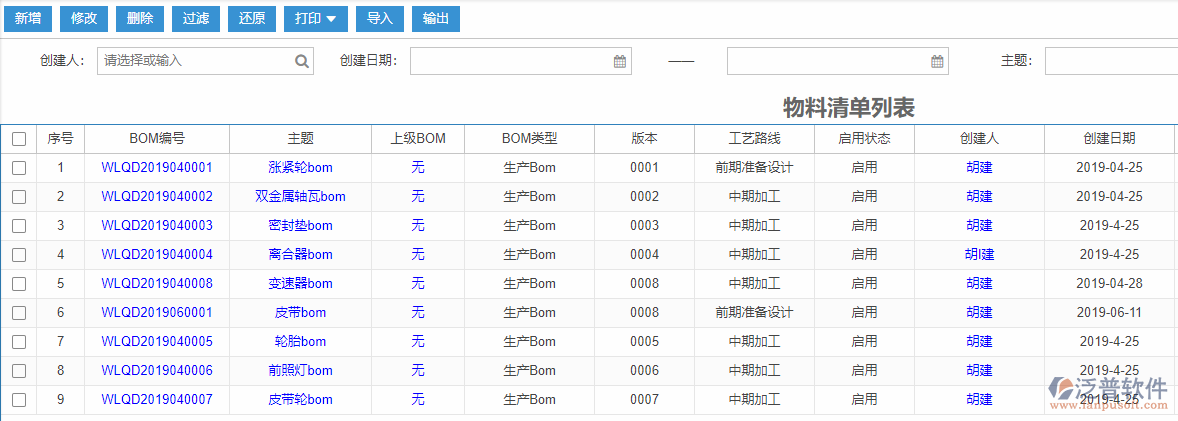Open calendar icon for end 创建日期
1178x421 pixels.
point(937,61)
